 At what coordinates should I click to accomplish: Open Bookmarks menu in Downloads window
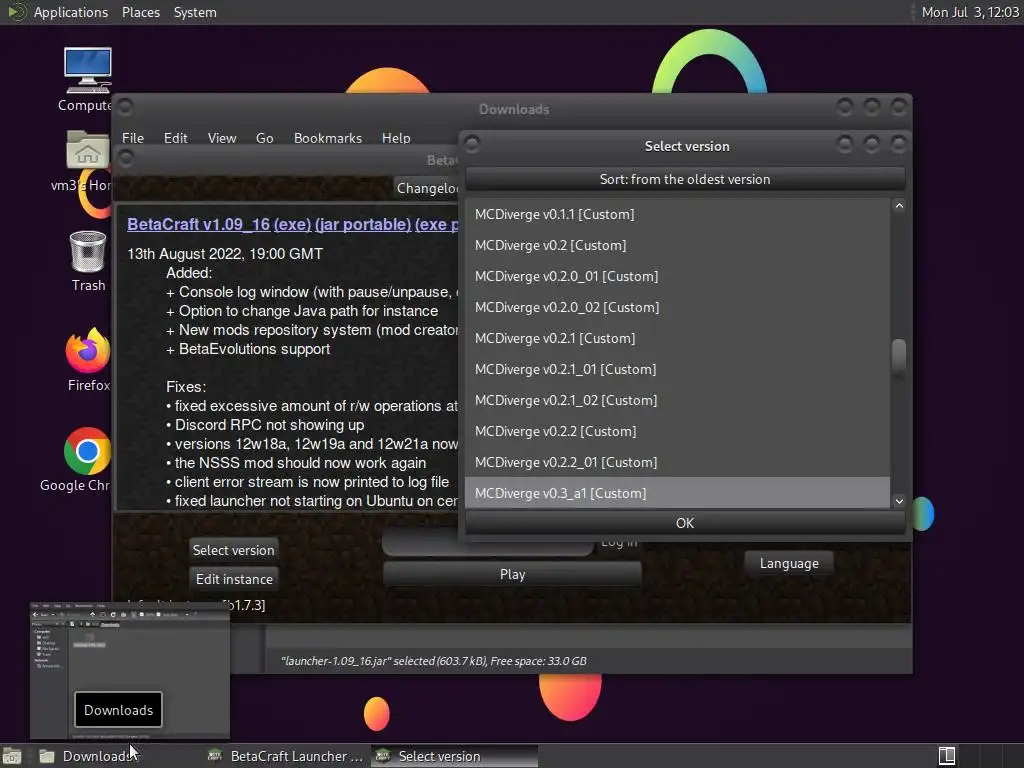pyautogui.click(x=328, y=138)
